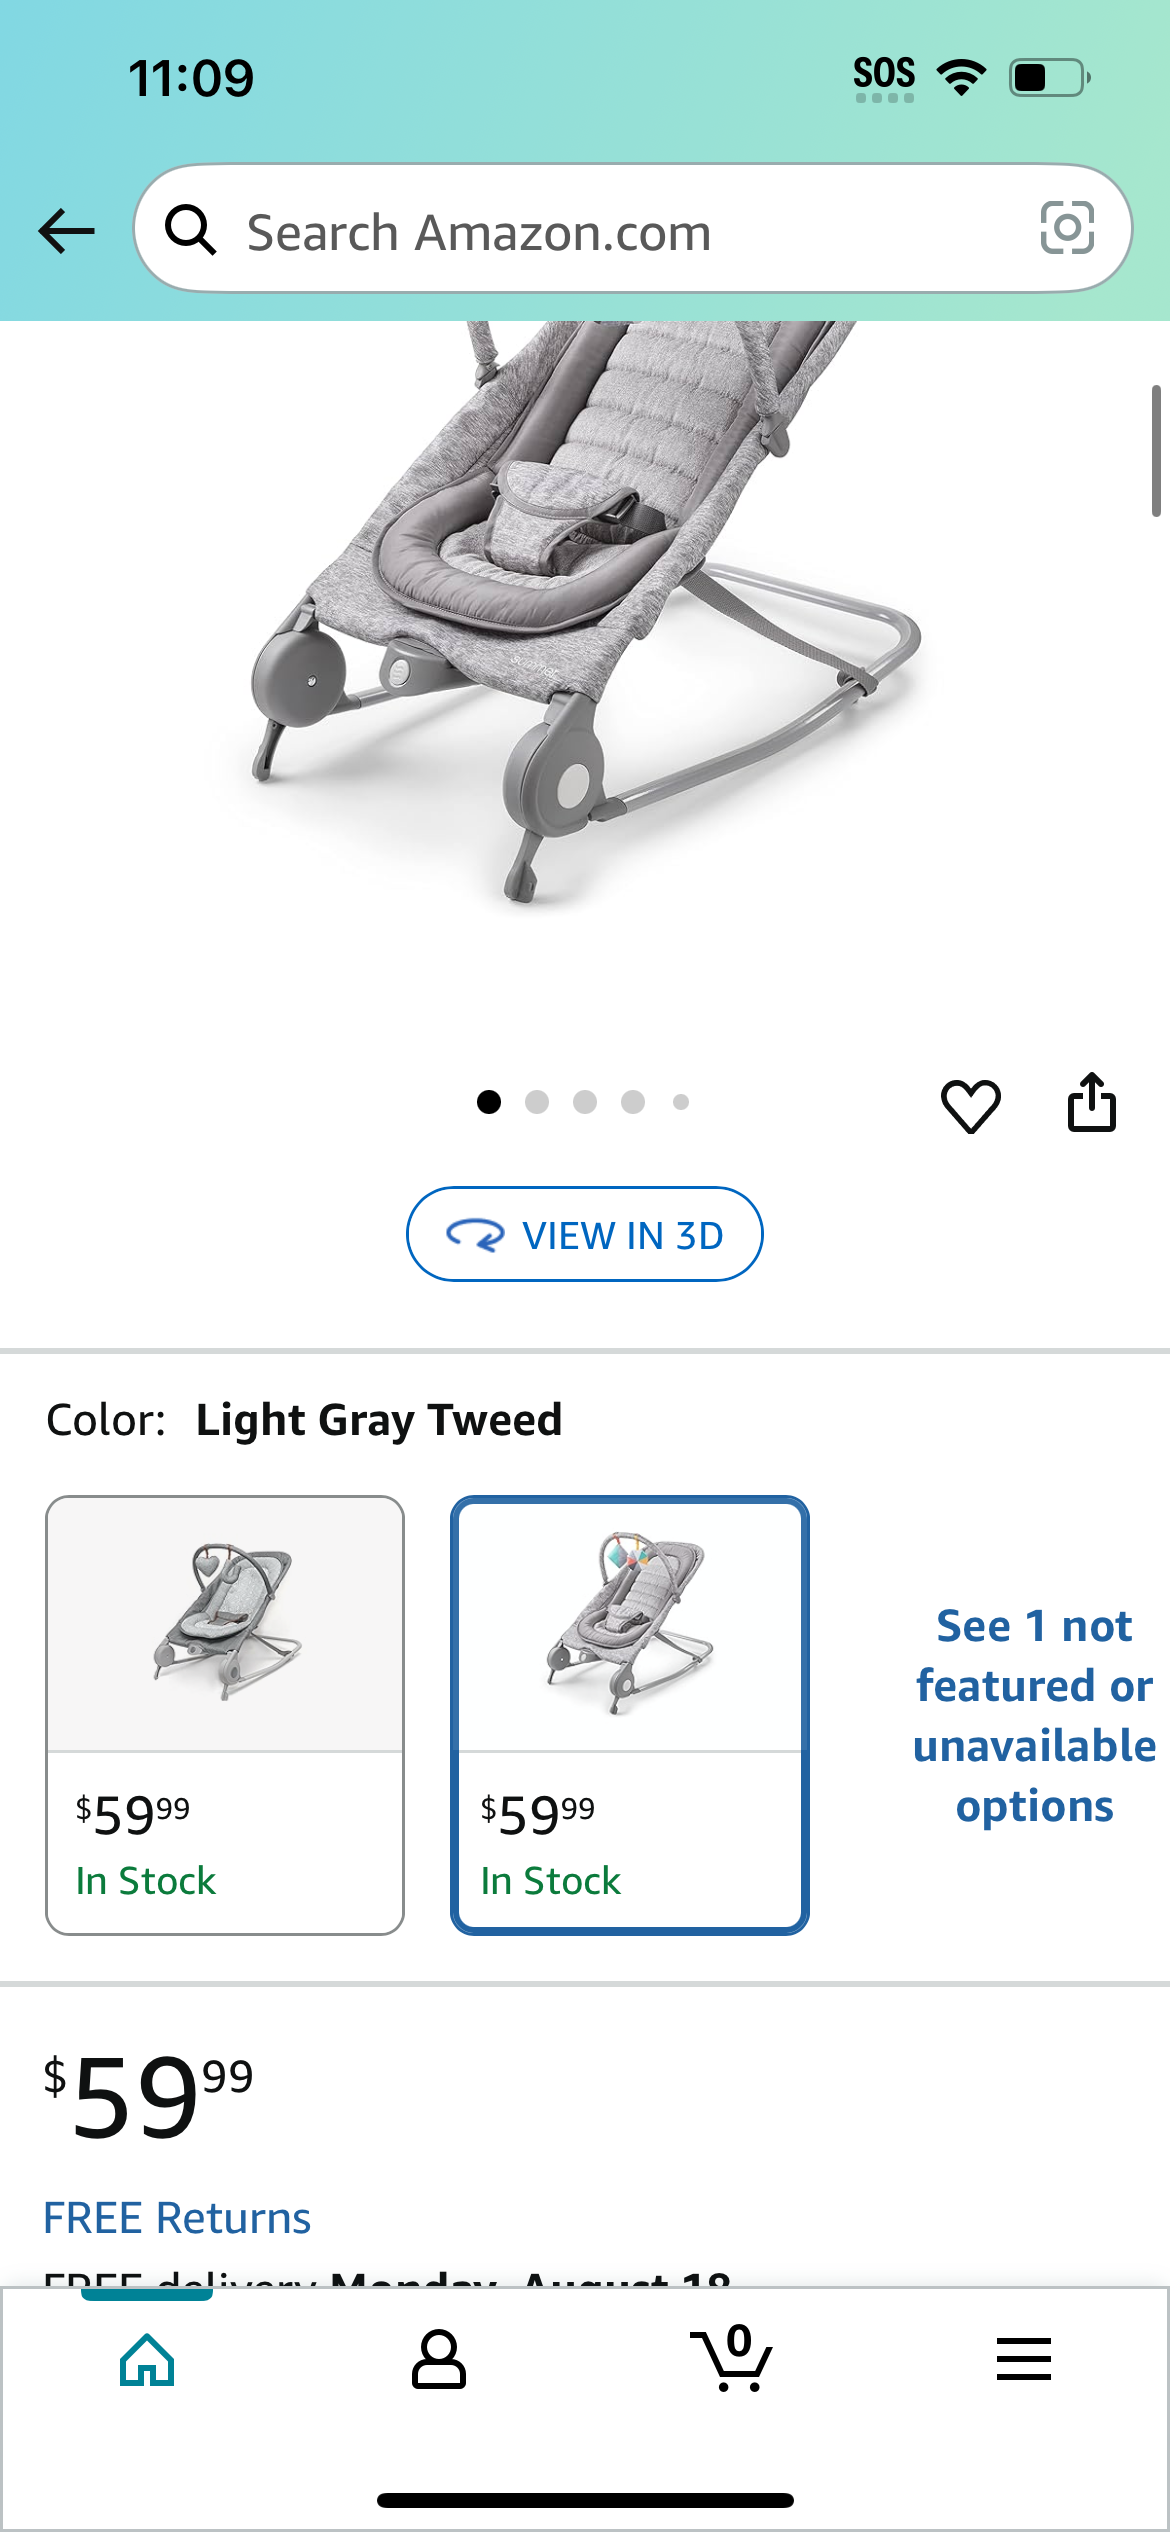Select the first bouncer color option
Viewport: 1170px width, 2532px height.
[225, 1715]
